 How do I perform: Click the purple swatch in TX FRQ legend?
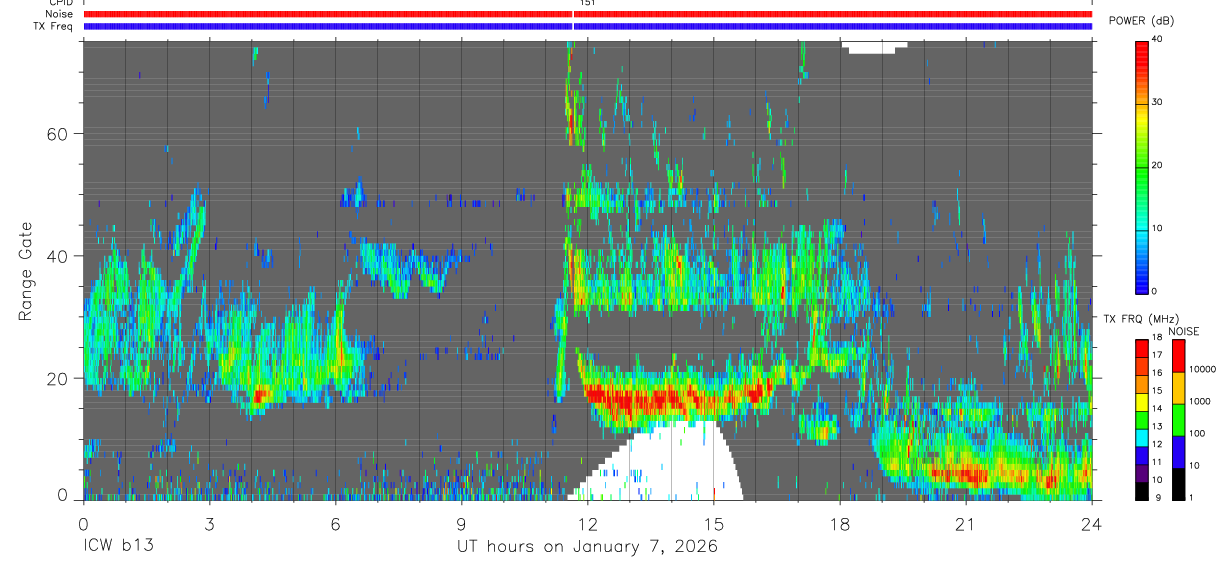[x=1141, y=471]
